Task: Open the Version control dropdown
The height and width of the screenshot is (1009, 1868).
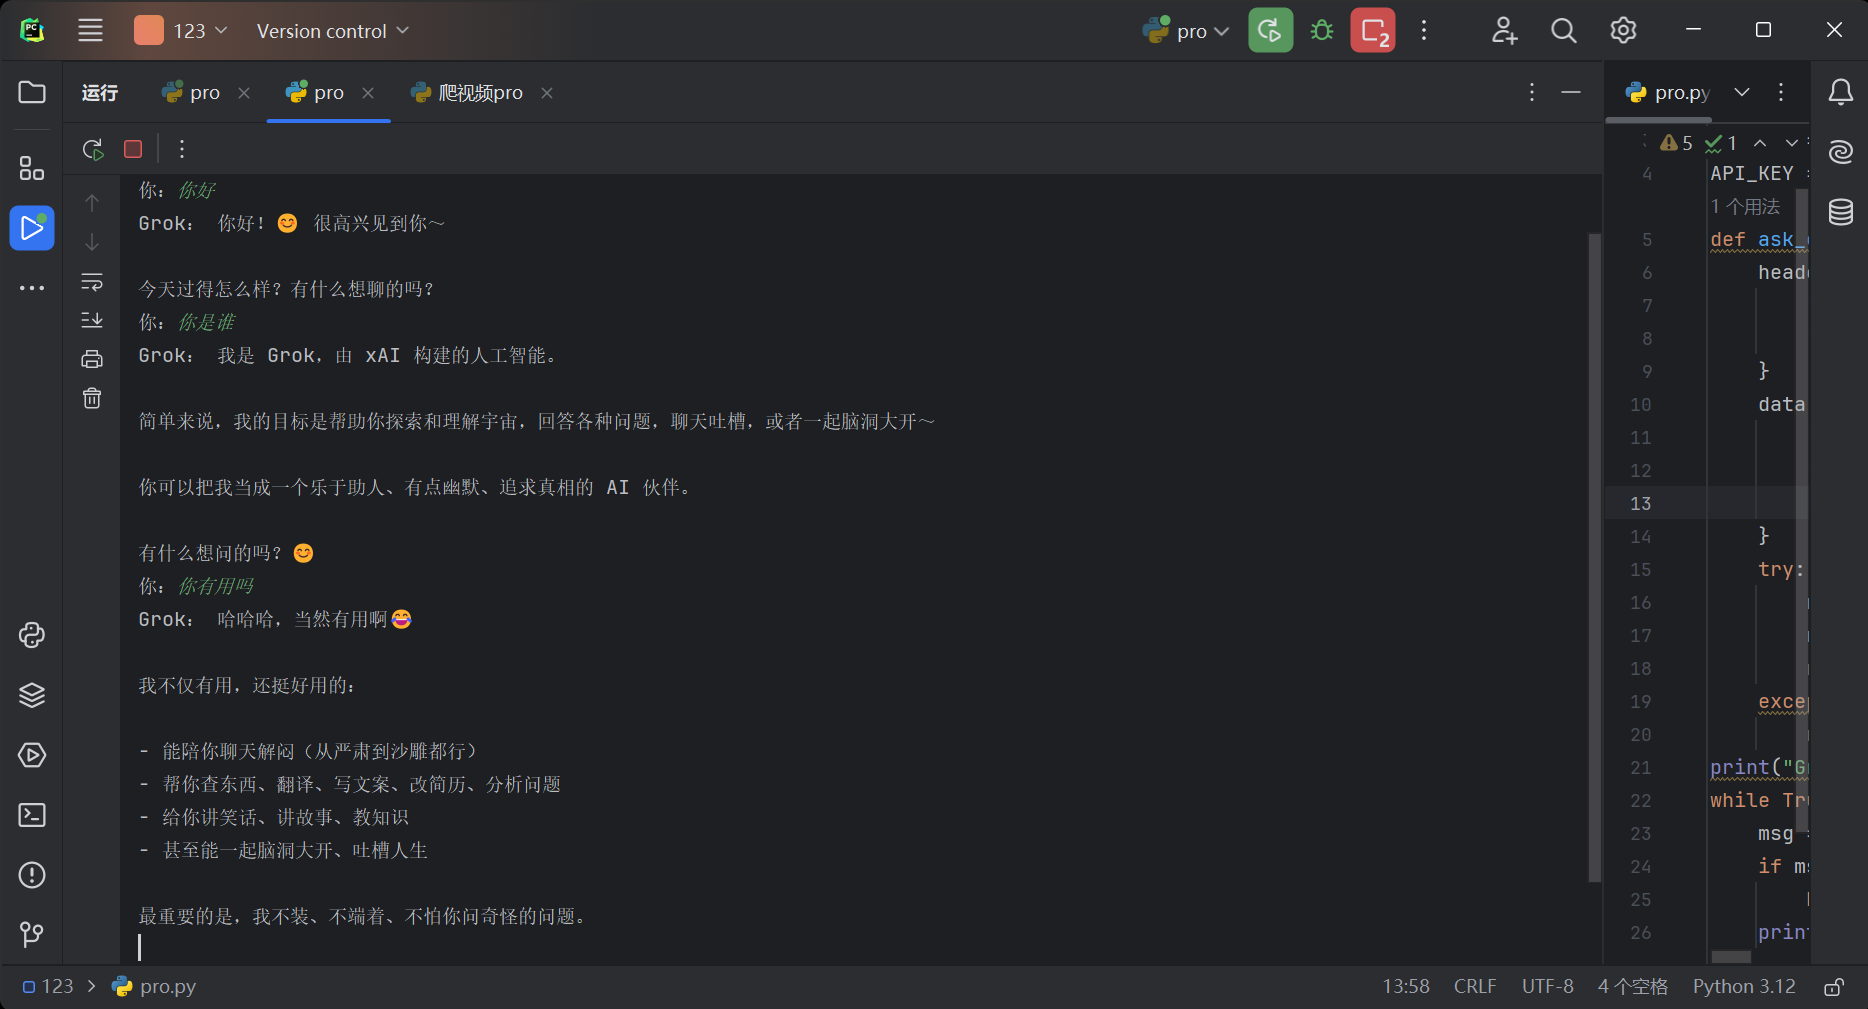Action: pos(332,31)
